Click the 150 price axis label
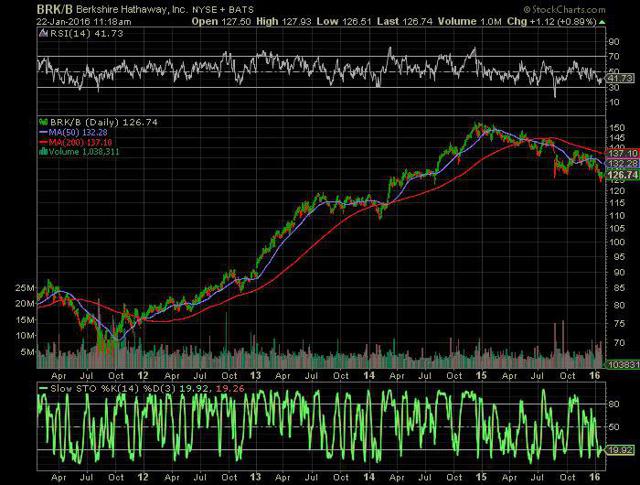640x485 pixels. [x=617, y=127]
